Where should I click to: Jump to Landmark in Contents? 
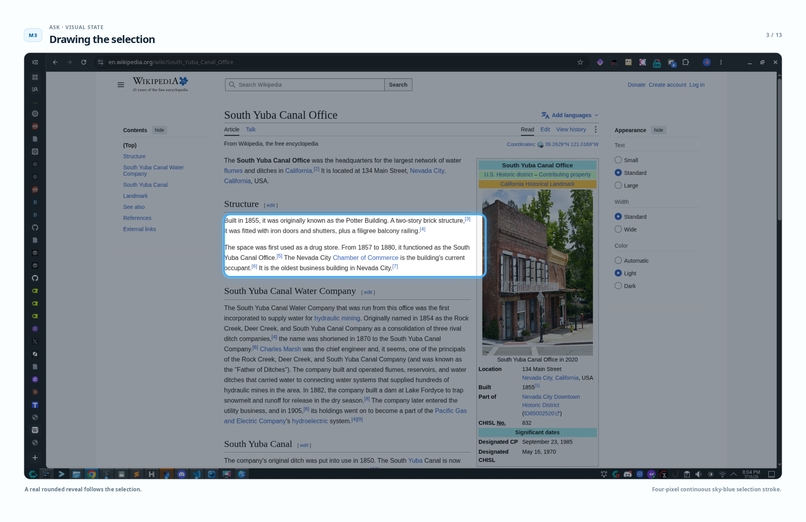point(135,196)
